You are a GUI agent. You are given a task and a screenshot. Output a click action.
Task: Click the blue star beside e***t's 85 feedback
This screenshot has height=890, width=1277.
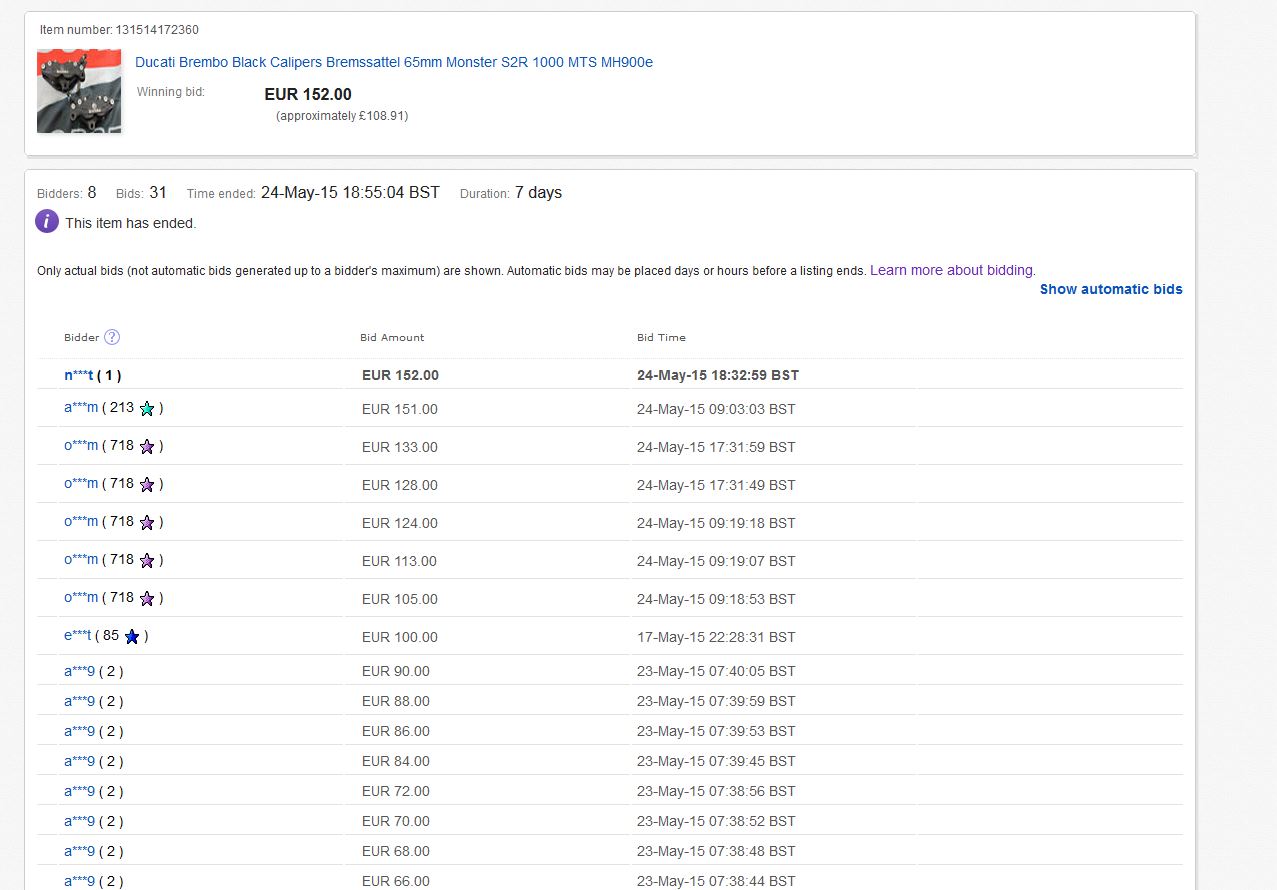click(132, 636)
